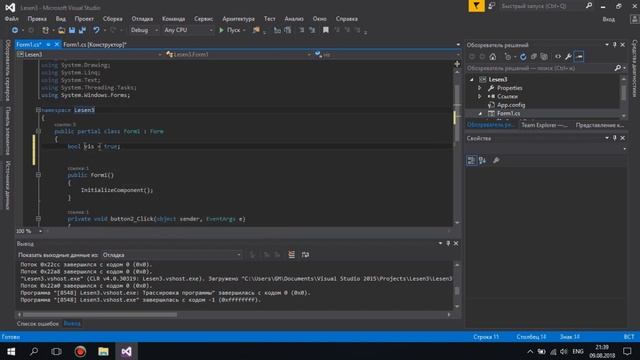Screen dimensions: 640x360
Task: Toggle categorized view in Properties panel
Action: (471, 160)
